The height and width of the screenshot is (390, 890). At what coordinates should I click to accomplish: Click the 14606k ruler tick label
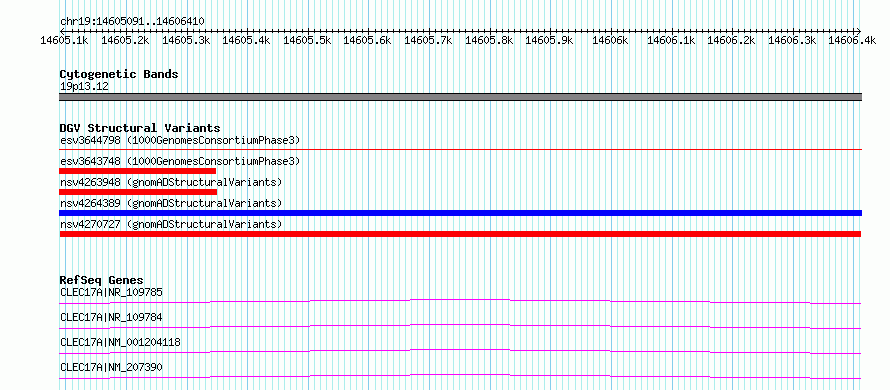(x=610, y=40)
